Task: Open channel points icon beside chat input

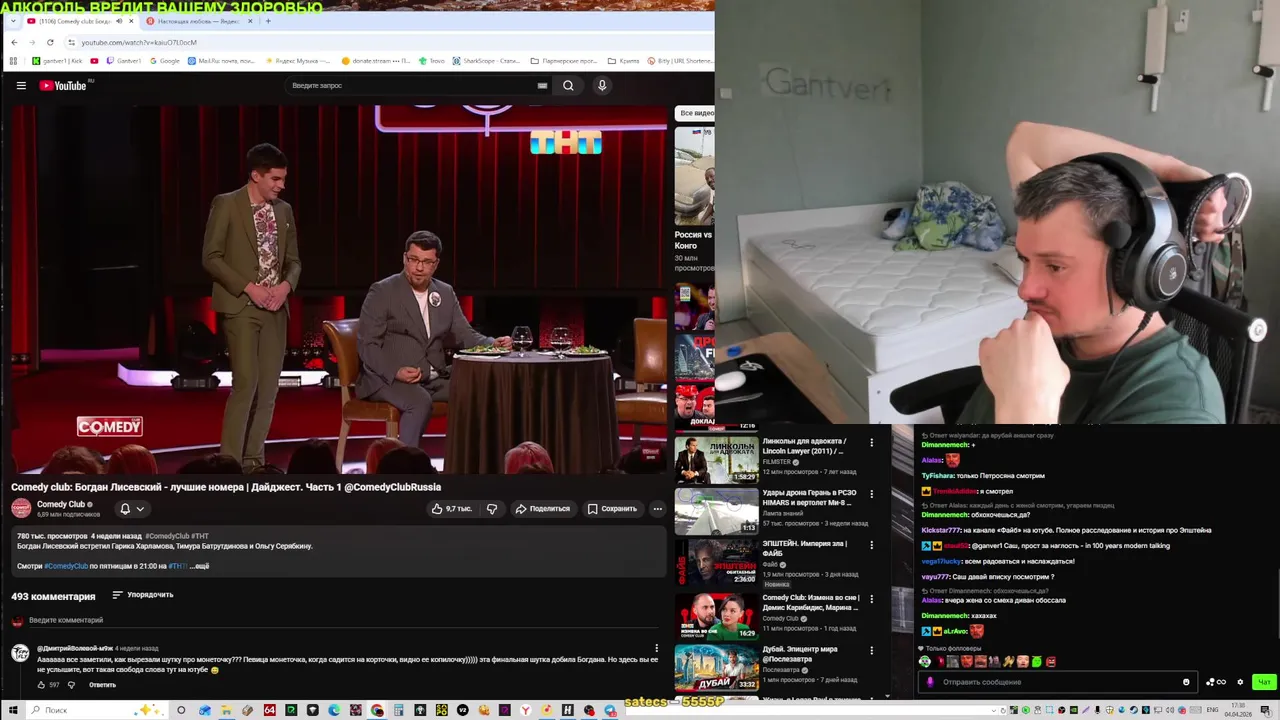Action: click(1216, 682)
